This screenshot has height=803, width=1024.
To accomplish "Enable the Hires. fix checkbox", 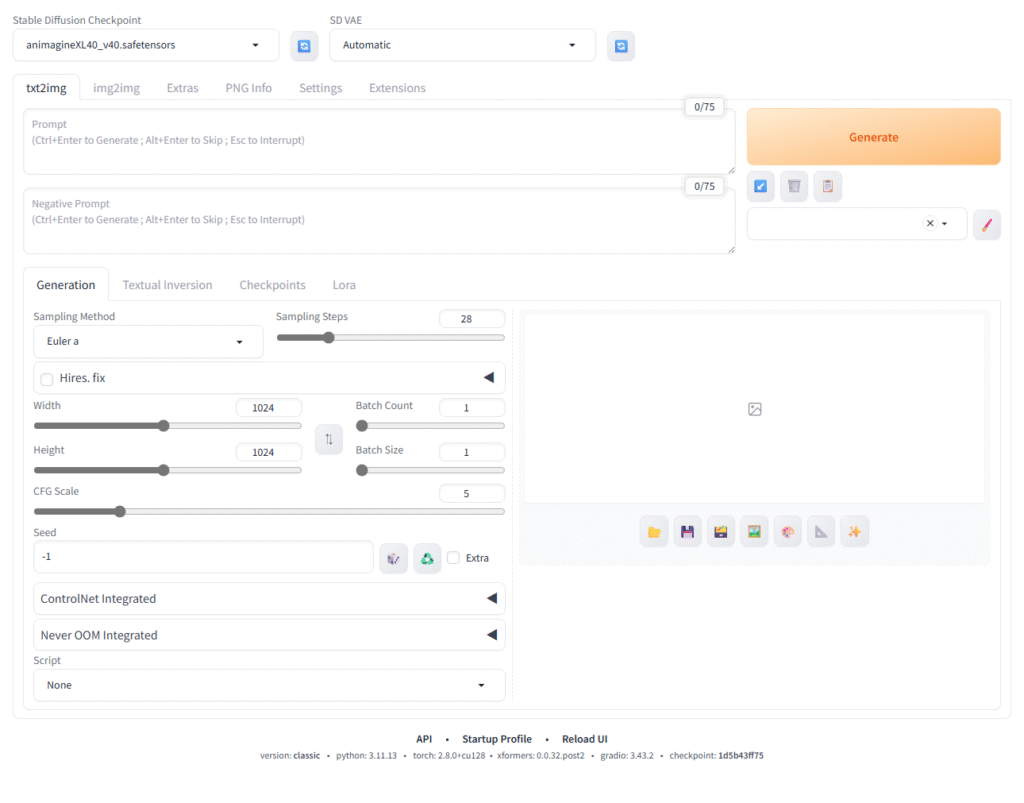I will click(47, 379).
